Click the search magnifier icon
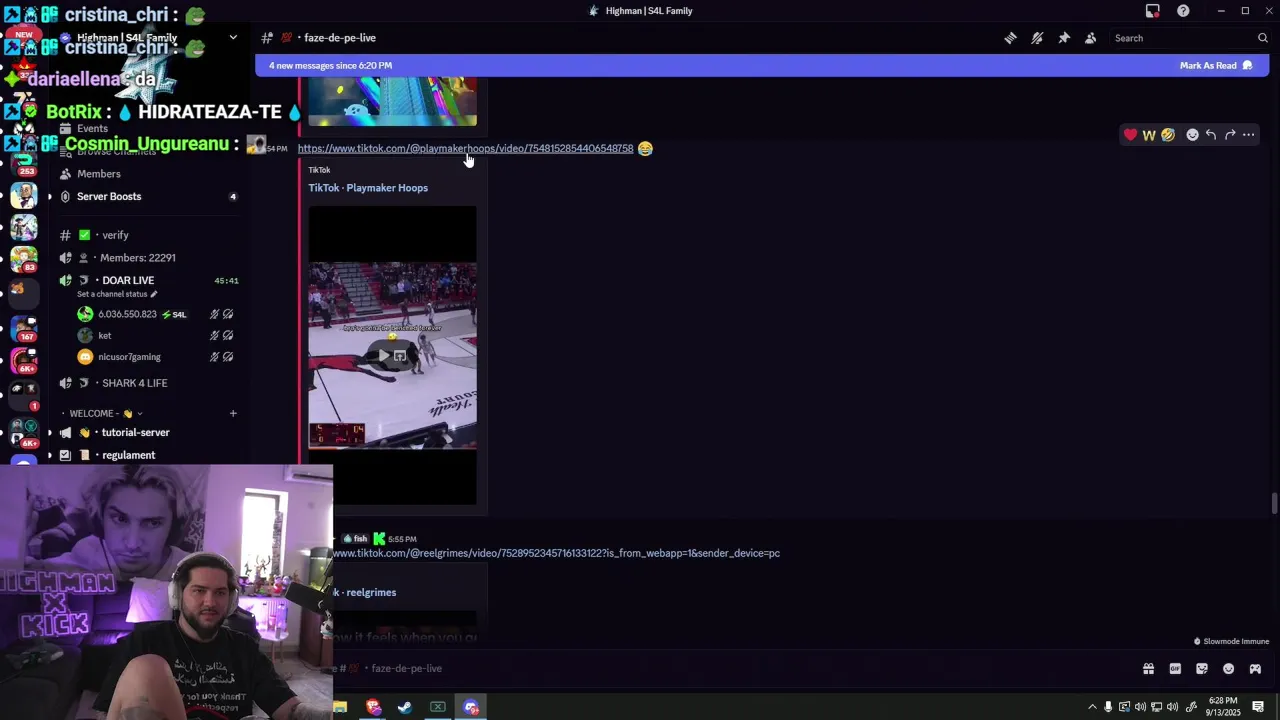 click(x=1262, y=38)
